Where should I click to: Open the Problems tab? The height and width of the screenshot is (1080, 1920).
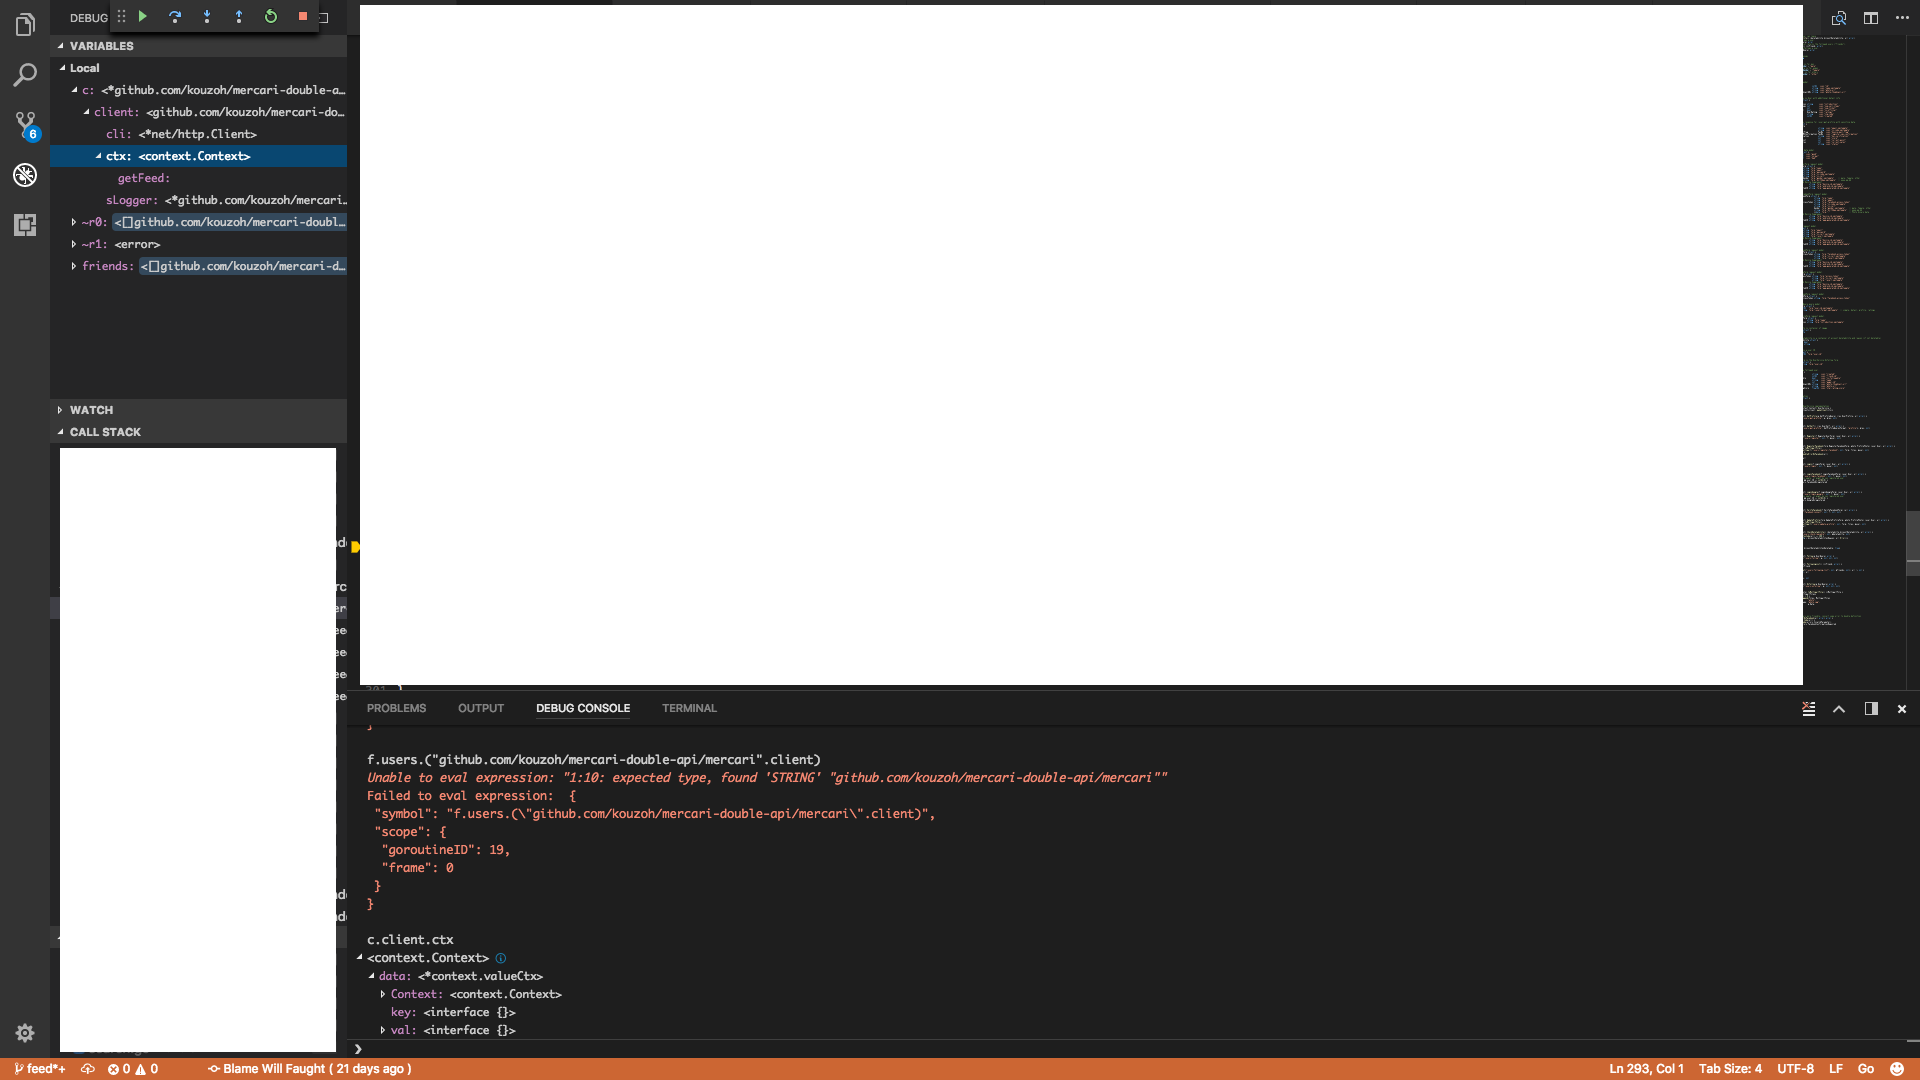tap(396, 708)
